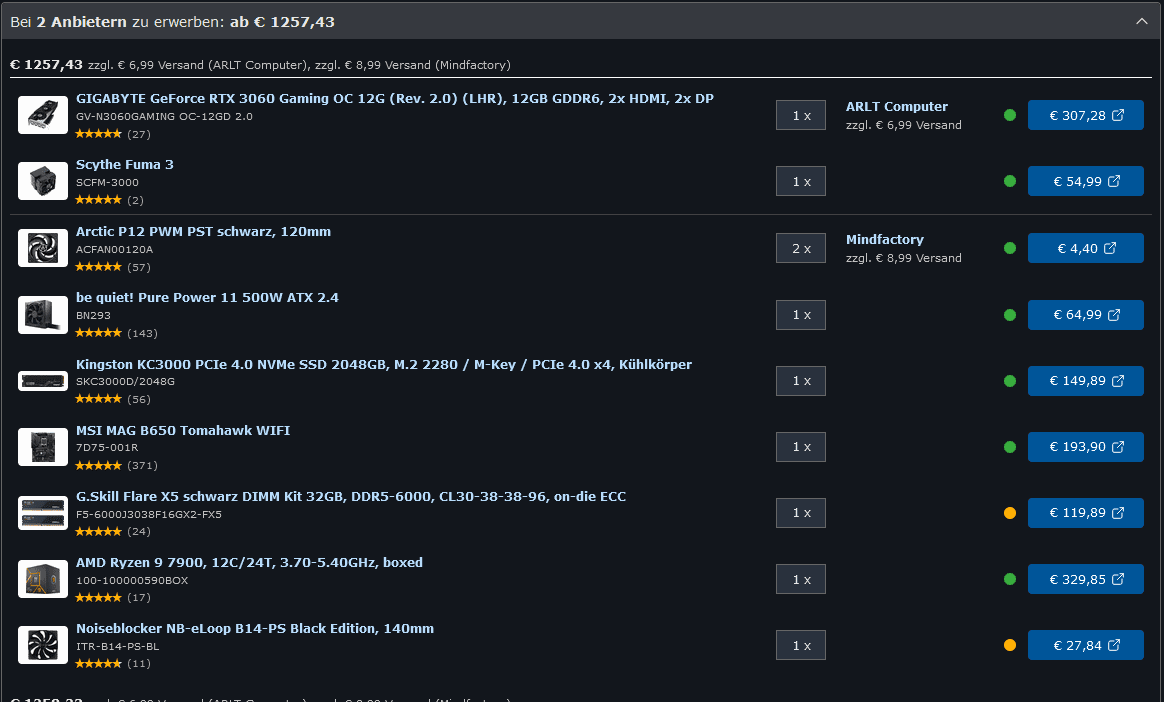The image size is (1164, 702).
Task: Click the GIGABYTE graphics card thumbnail
Action: (43, 115)
